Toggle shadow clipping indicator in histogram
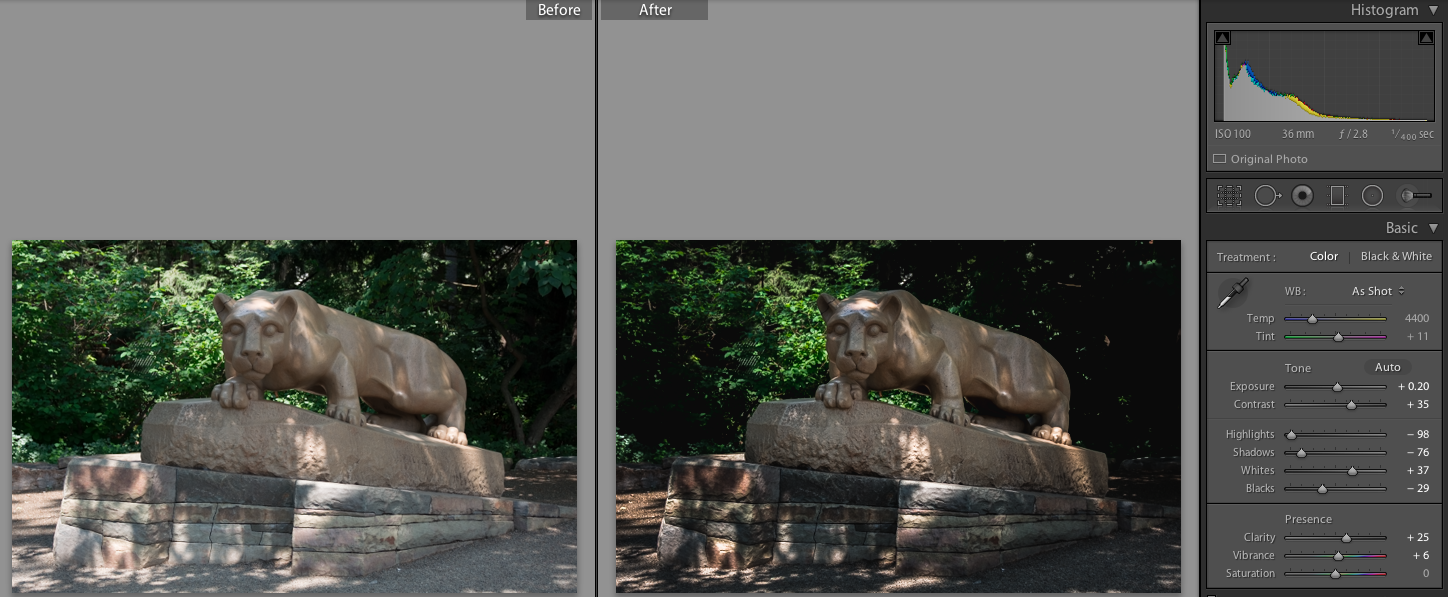The image size is (1448, 597). tap(1223, 38)
